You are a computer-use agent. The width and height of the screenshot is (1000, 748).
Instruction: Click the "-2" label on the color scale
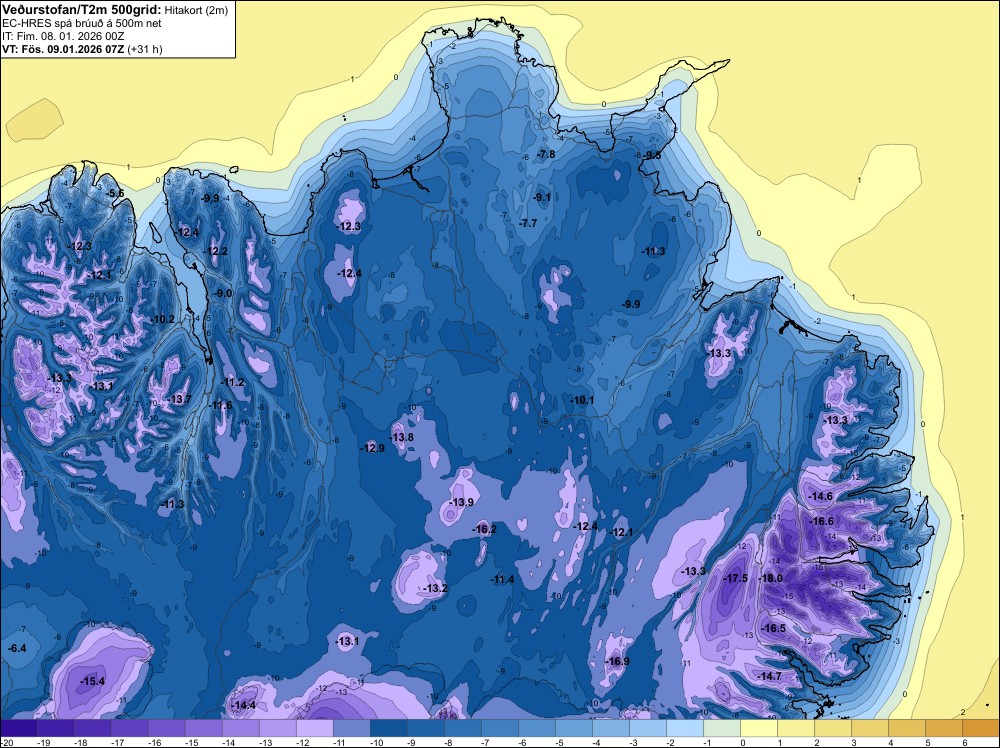(x=671, y=742)
